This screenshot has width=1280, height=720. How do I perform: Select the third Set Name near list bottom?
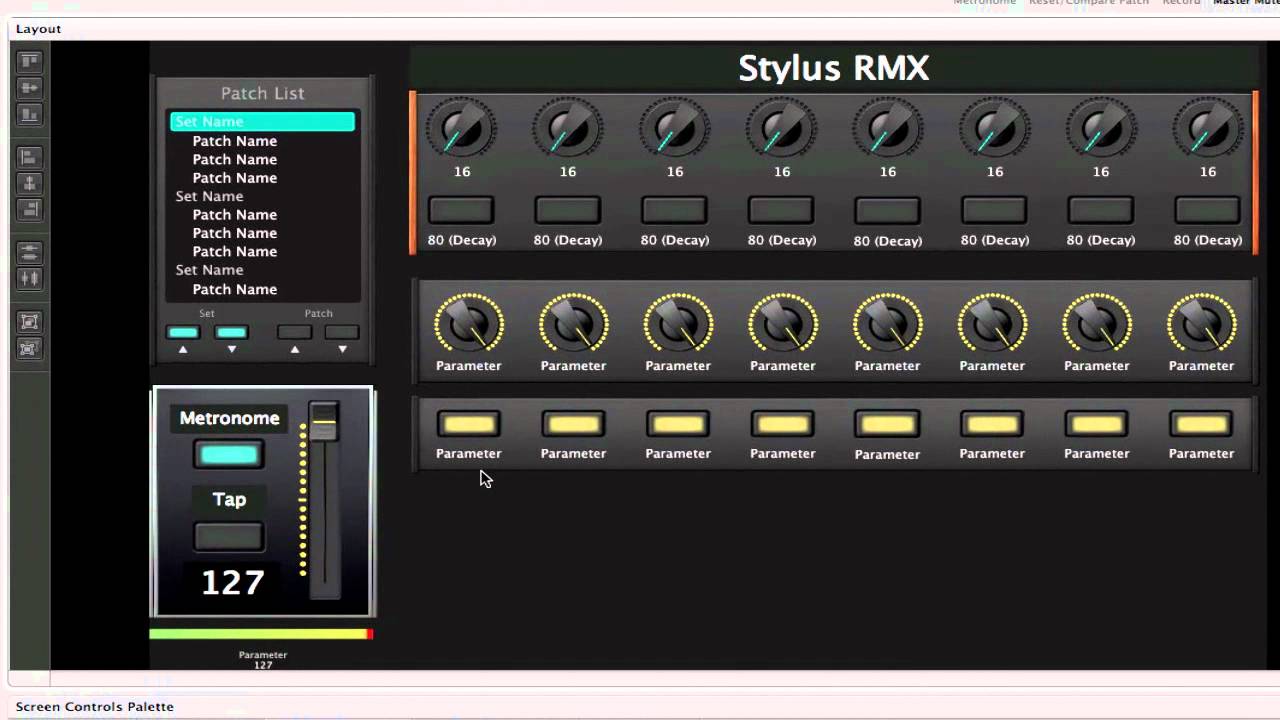(209, 270)
